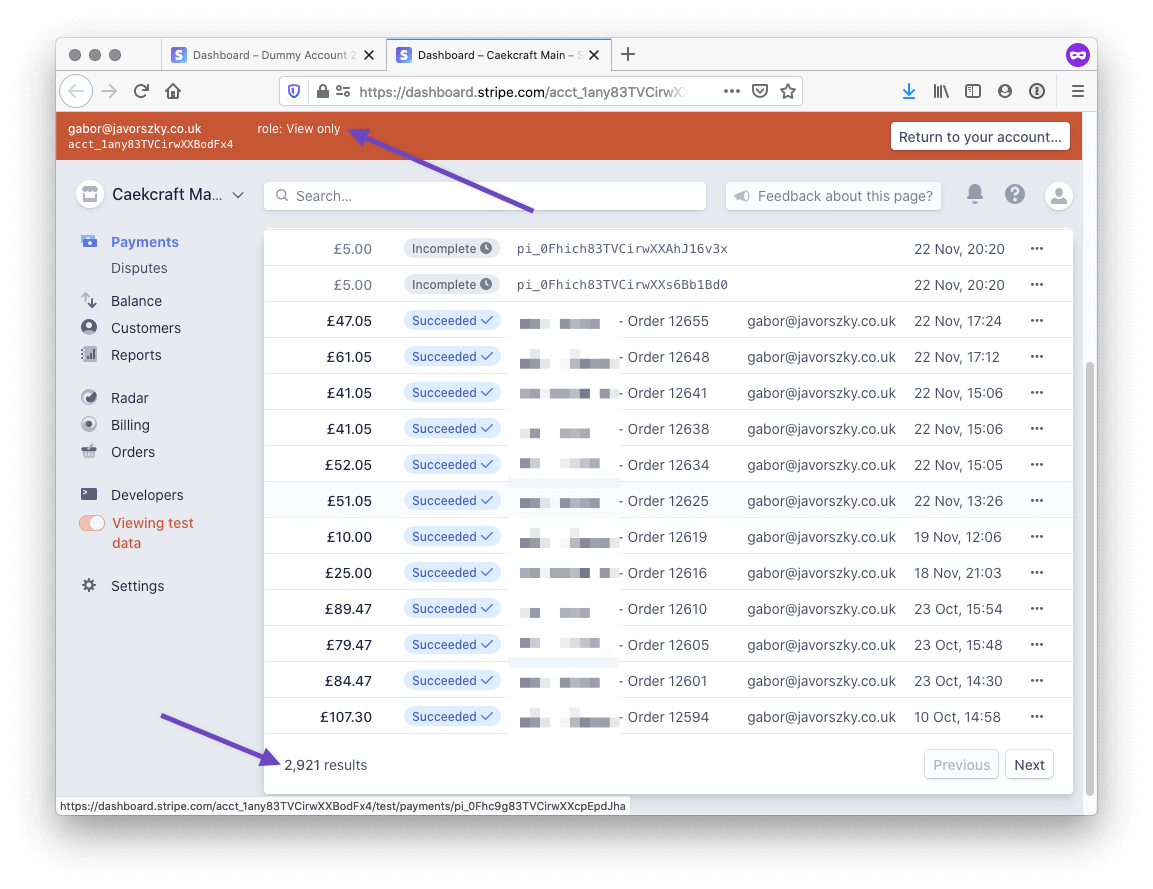Select Payments in the sidebar
The height and width of the screenshot is (889, 1153).
coord(146,242)
